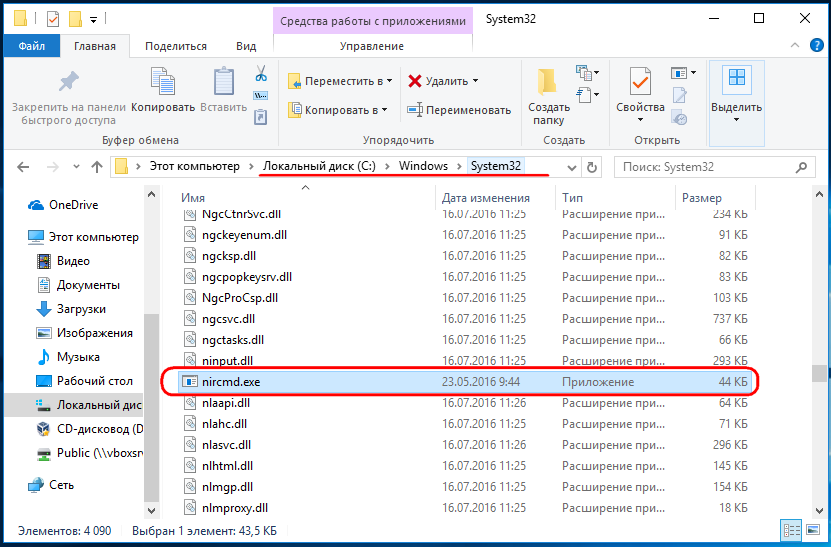The image size is (831, 547).
Task: Click the Cut scissors icon
Action: click(261, 73)
